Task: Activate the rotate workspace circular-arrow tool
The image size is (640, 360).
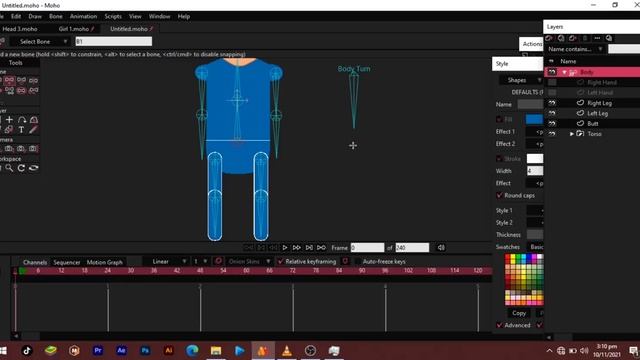Action: [21, 168]
